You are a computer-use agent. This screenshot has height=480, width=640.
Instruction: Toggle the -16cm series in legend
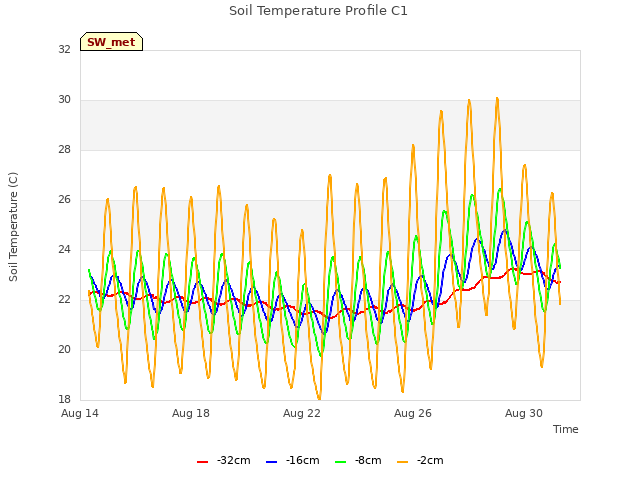pos(292,460)
